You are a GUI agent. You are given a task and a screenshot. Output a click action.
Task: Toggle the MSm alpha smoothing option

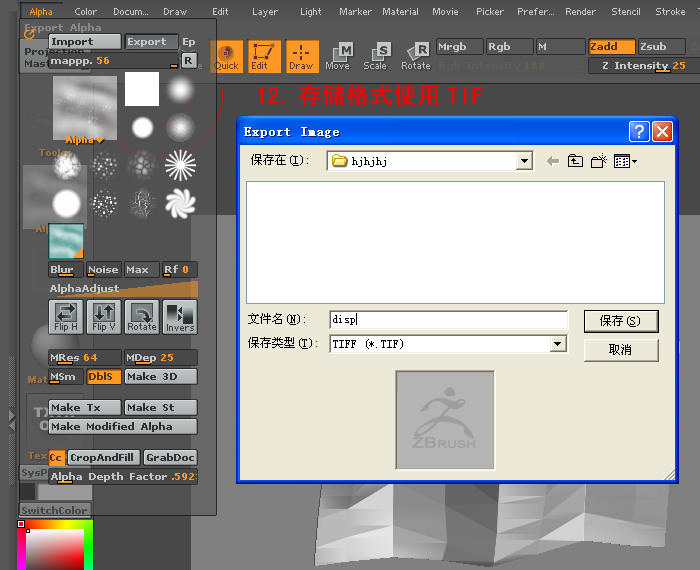click(x=66, y=376)
